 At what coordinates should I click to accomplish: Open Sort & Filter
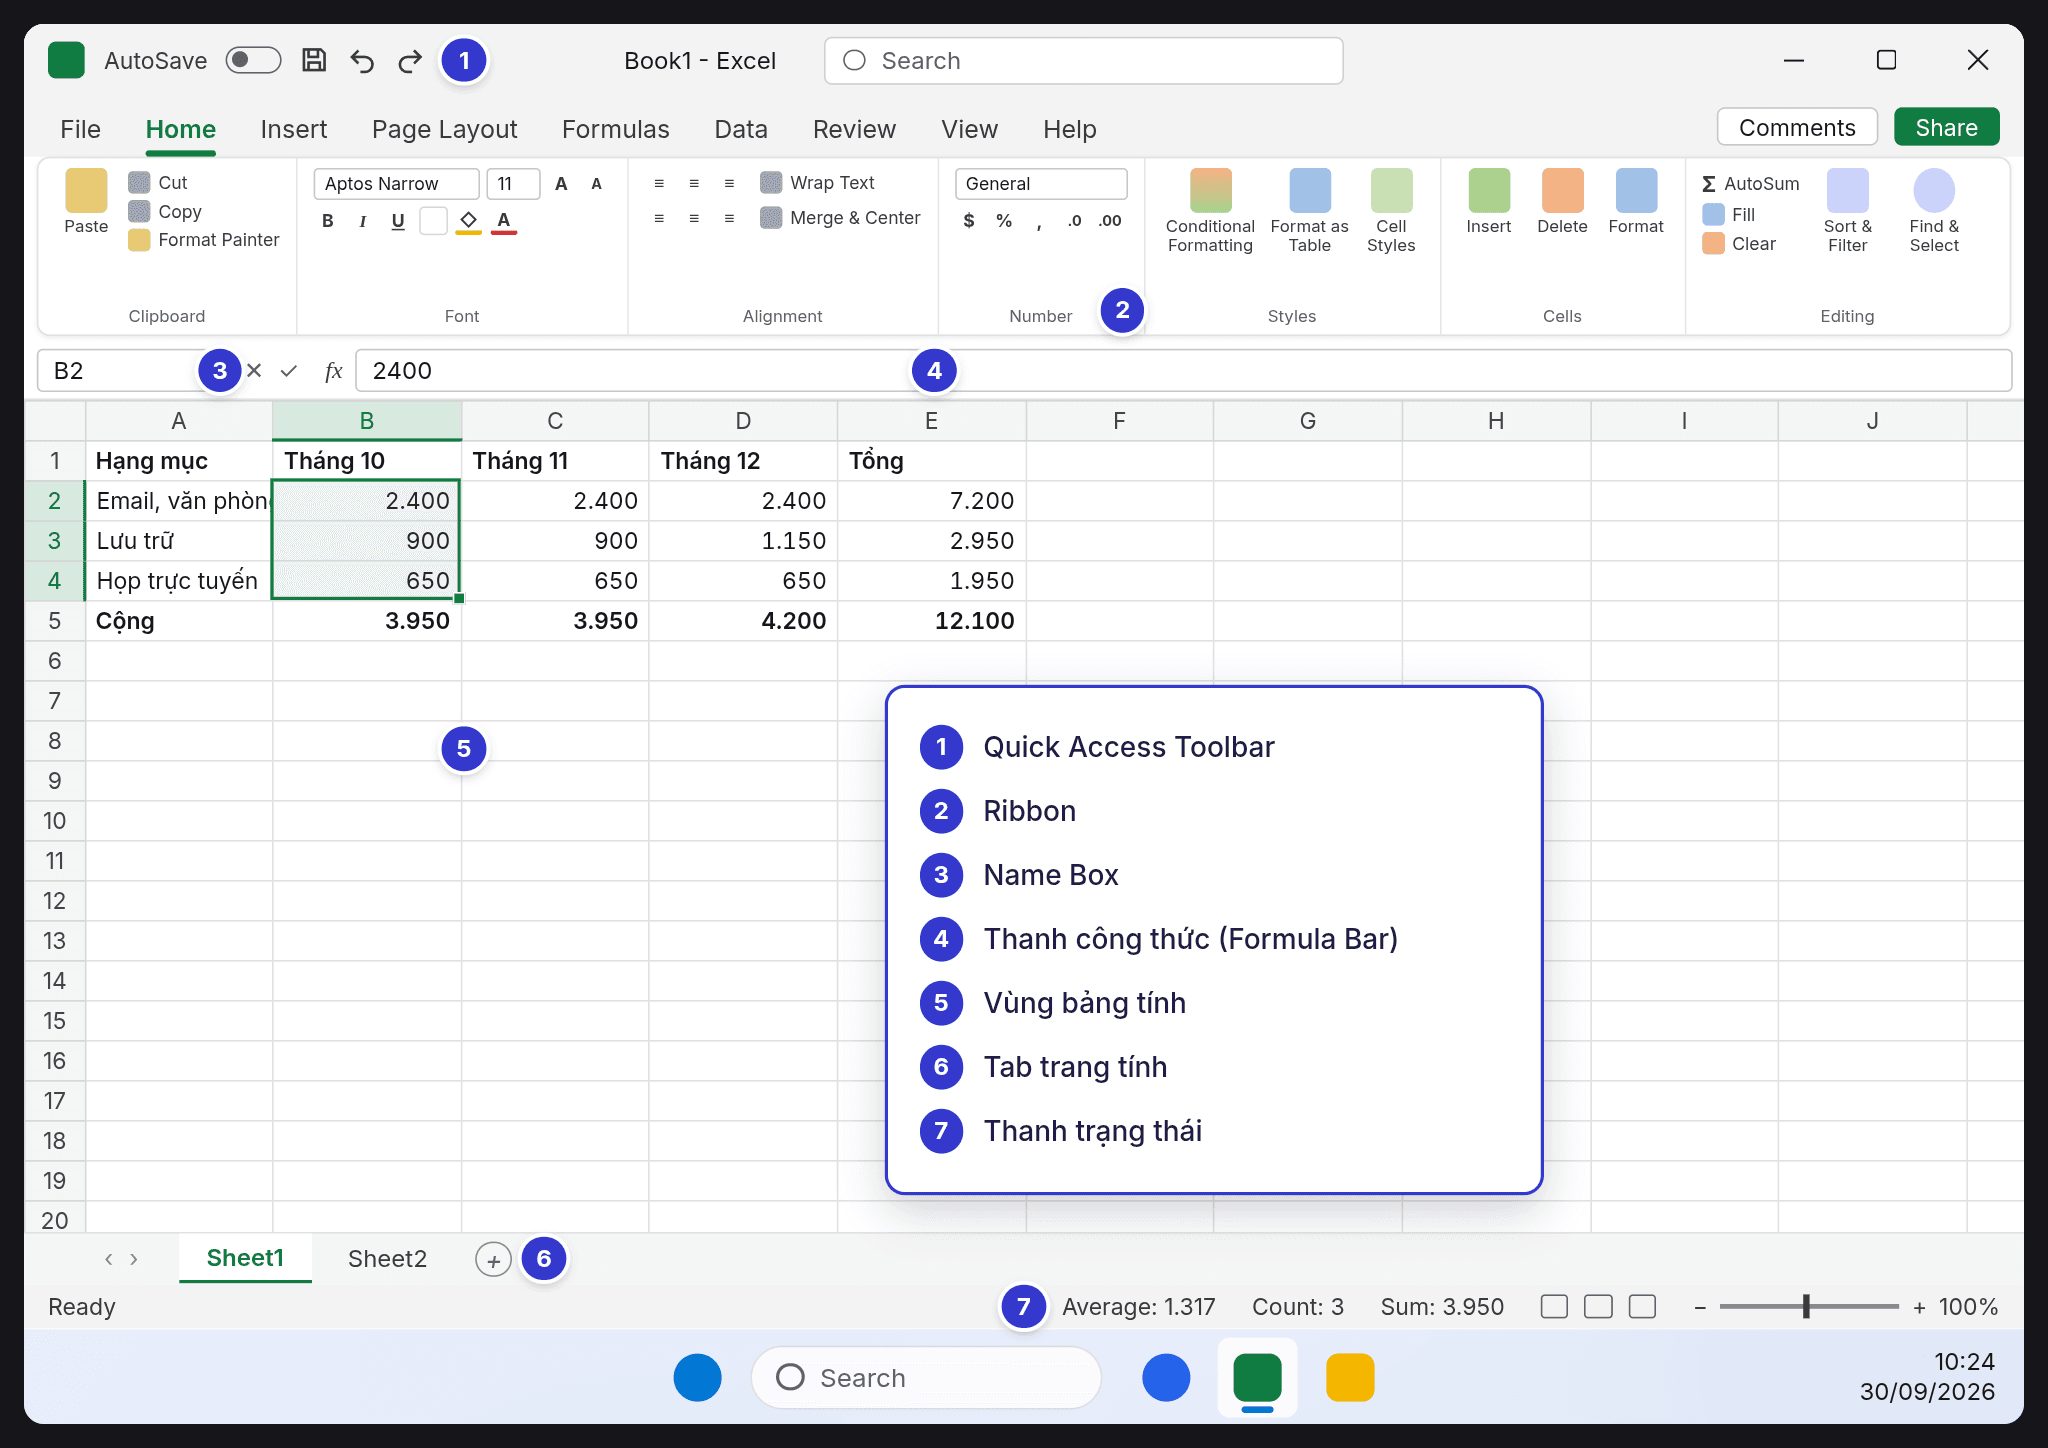pyautogui.click(x=1847, y=211)
